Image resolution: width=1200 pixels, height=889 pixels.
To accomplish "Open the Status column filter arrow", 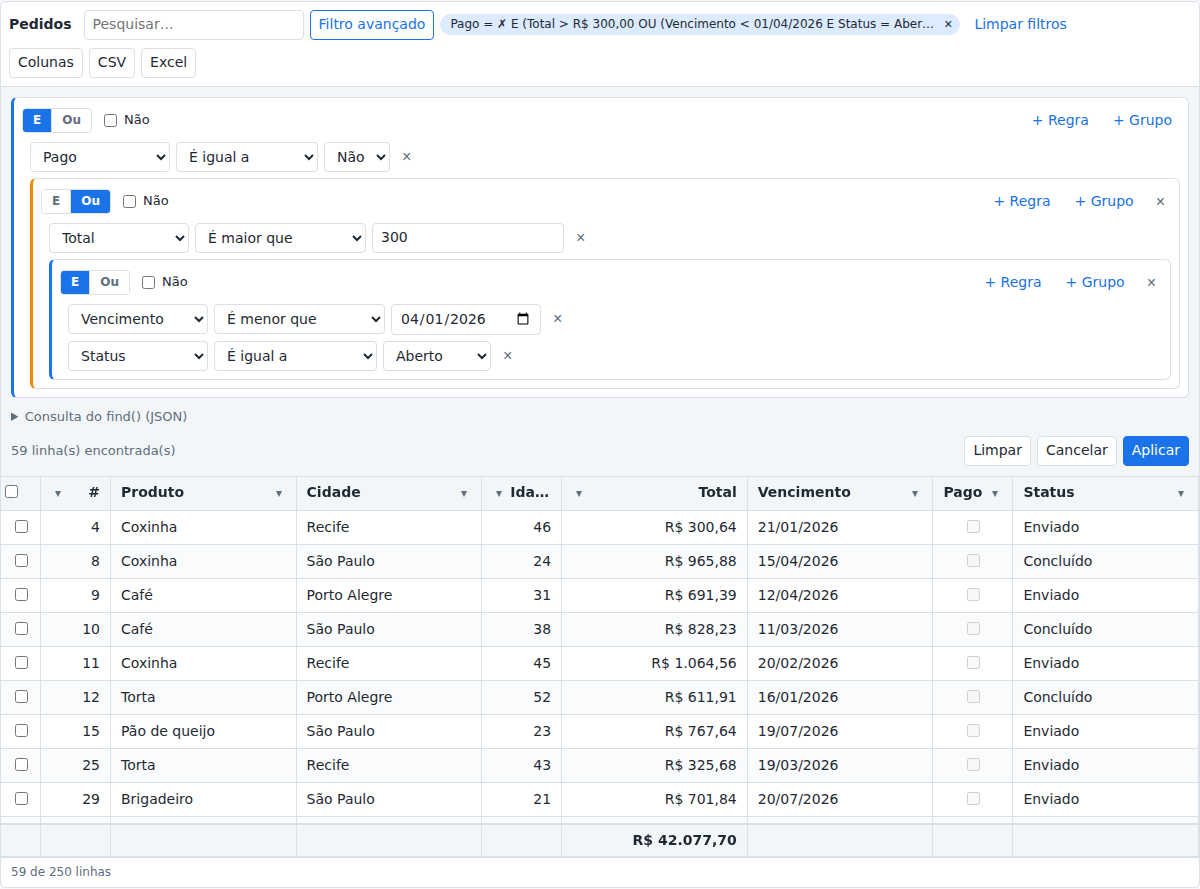I will click(x=1181, y=493).
